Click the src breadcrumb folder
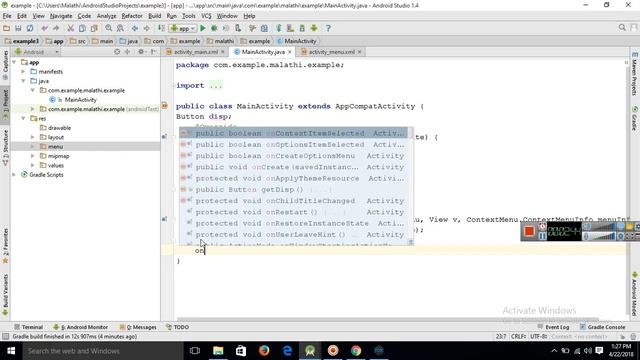This screenshot has height=360, width=640. (78, 41)
